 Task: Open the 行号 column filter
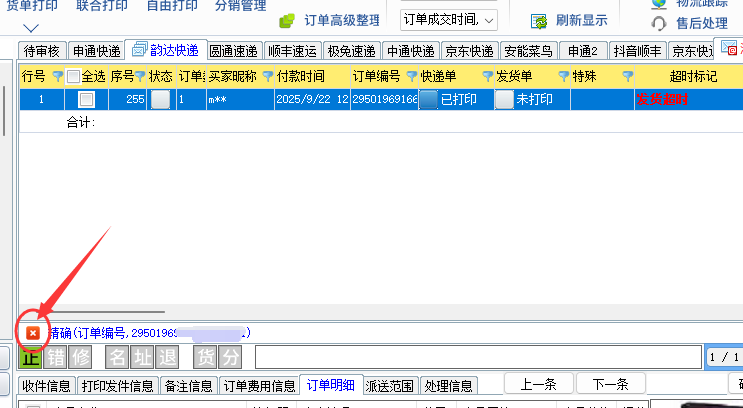pyautogui.click(x=57, y=76)
